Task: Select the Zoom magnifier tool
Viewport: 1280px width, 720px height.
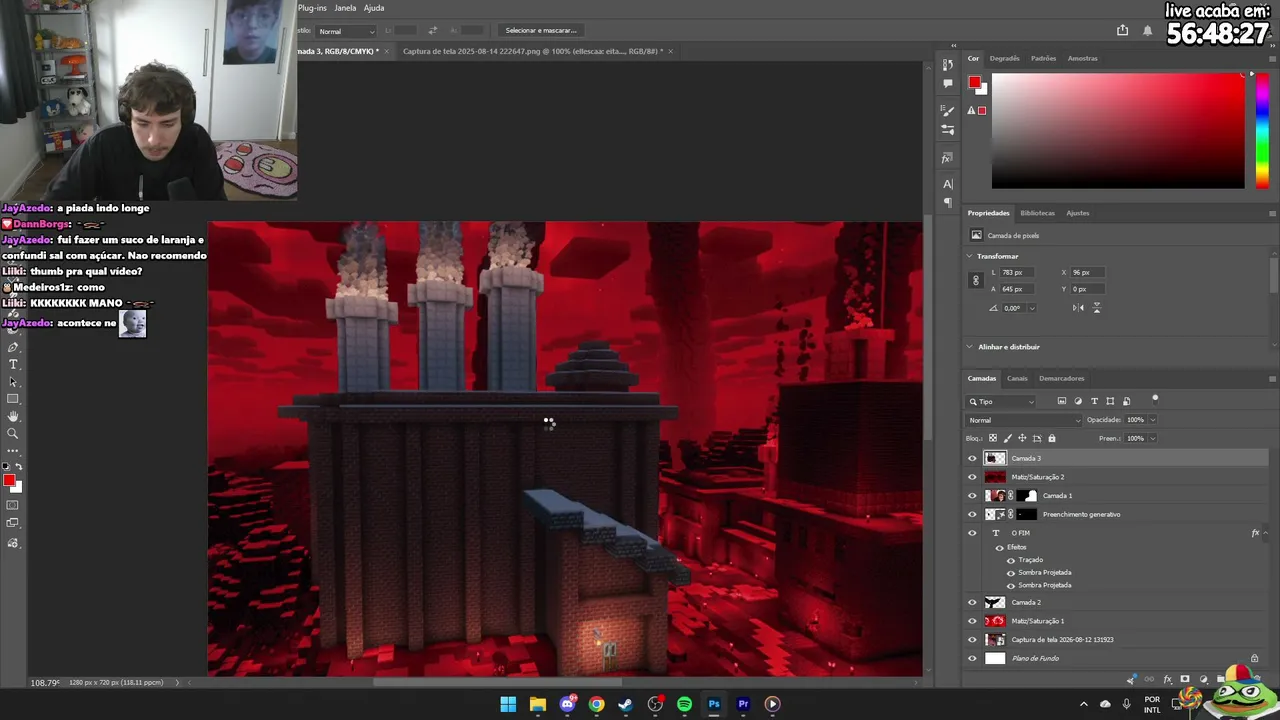Action: click(x=13, y=433)
